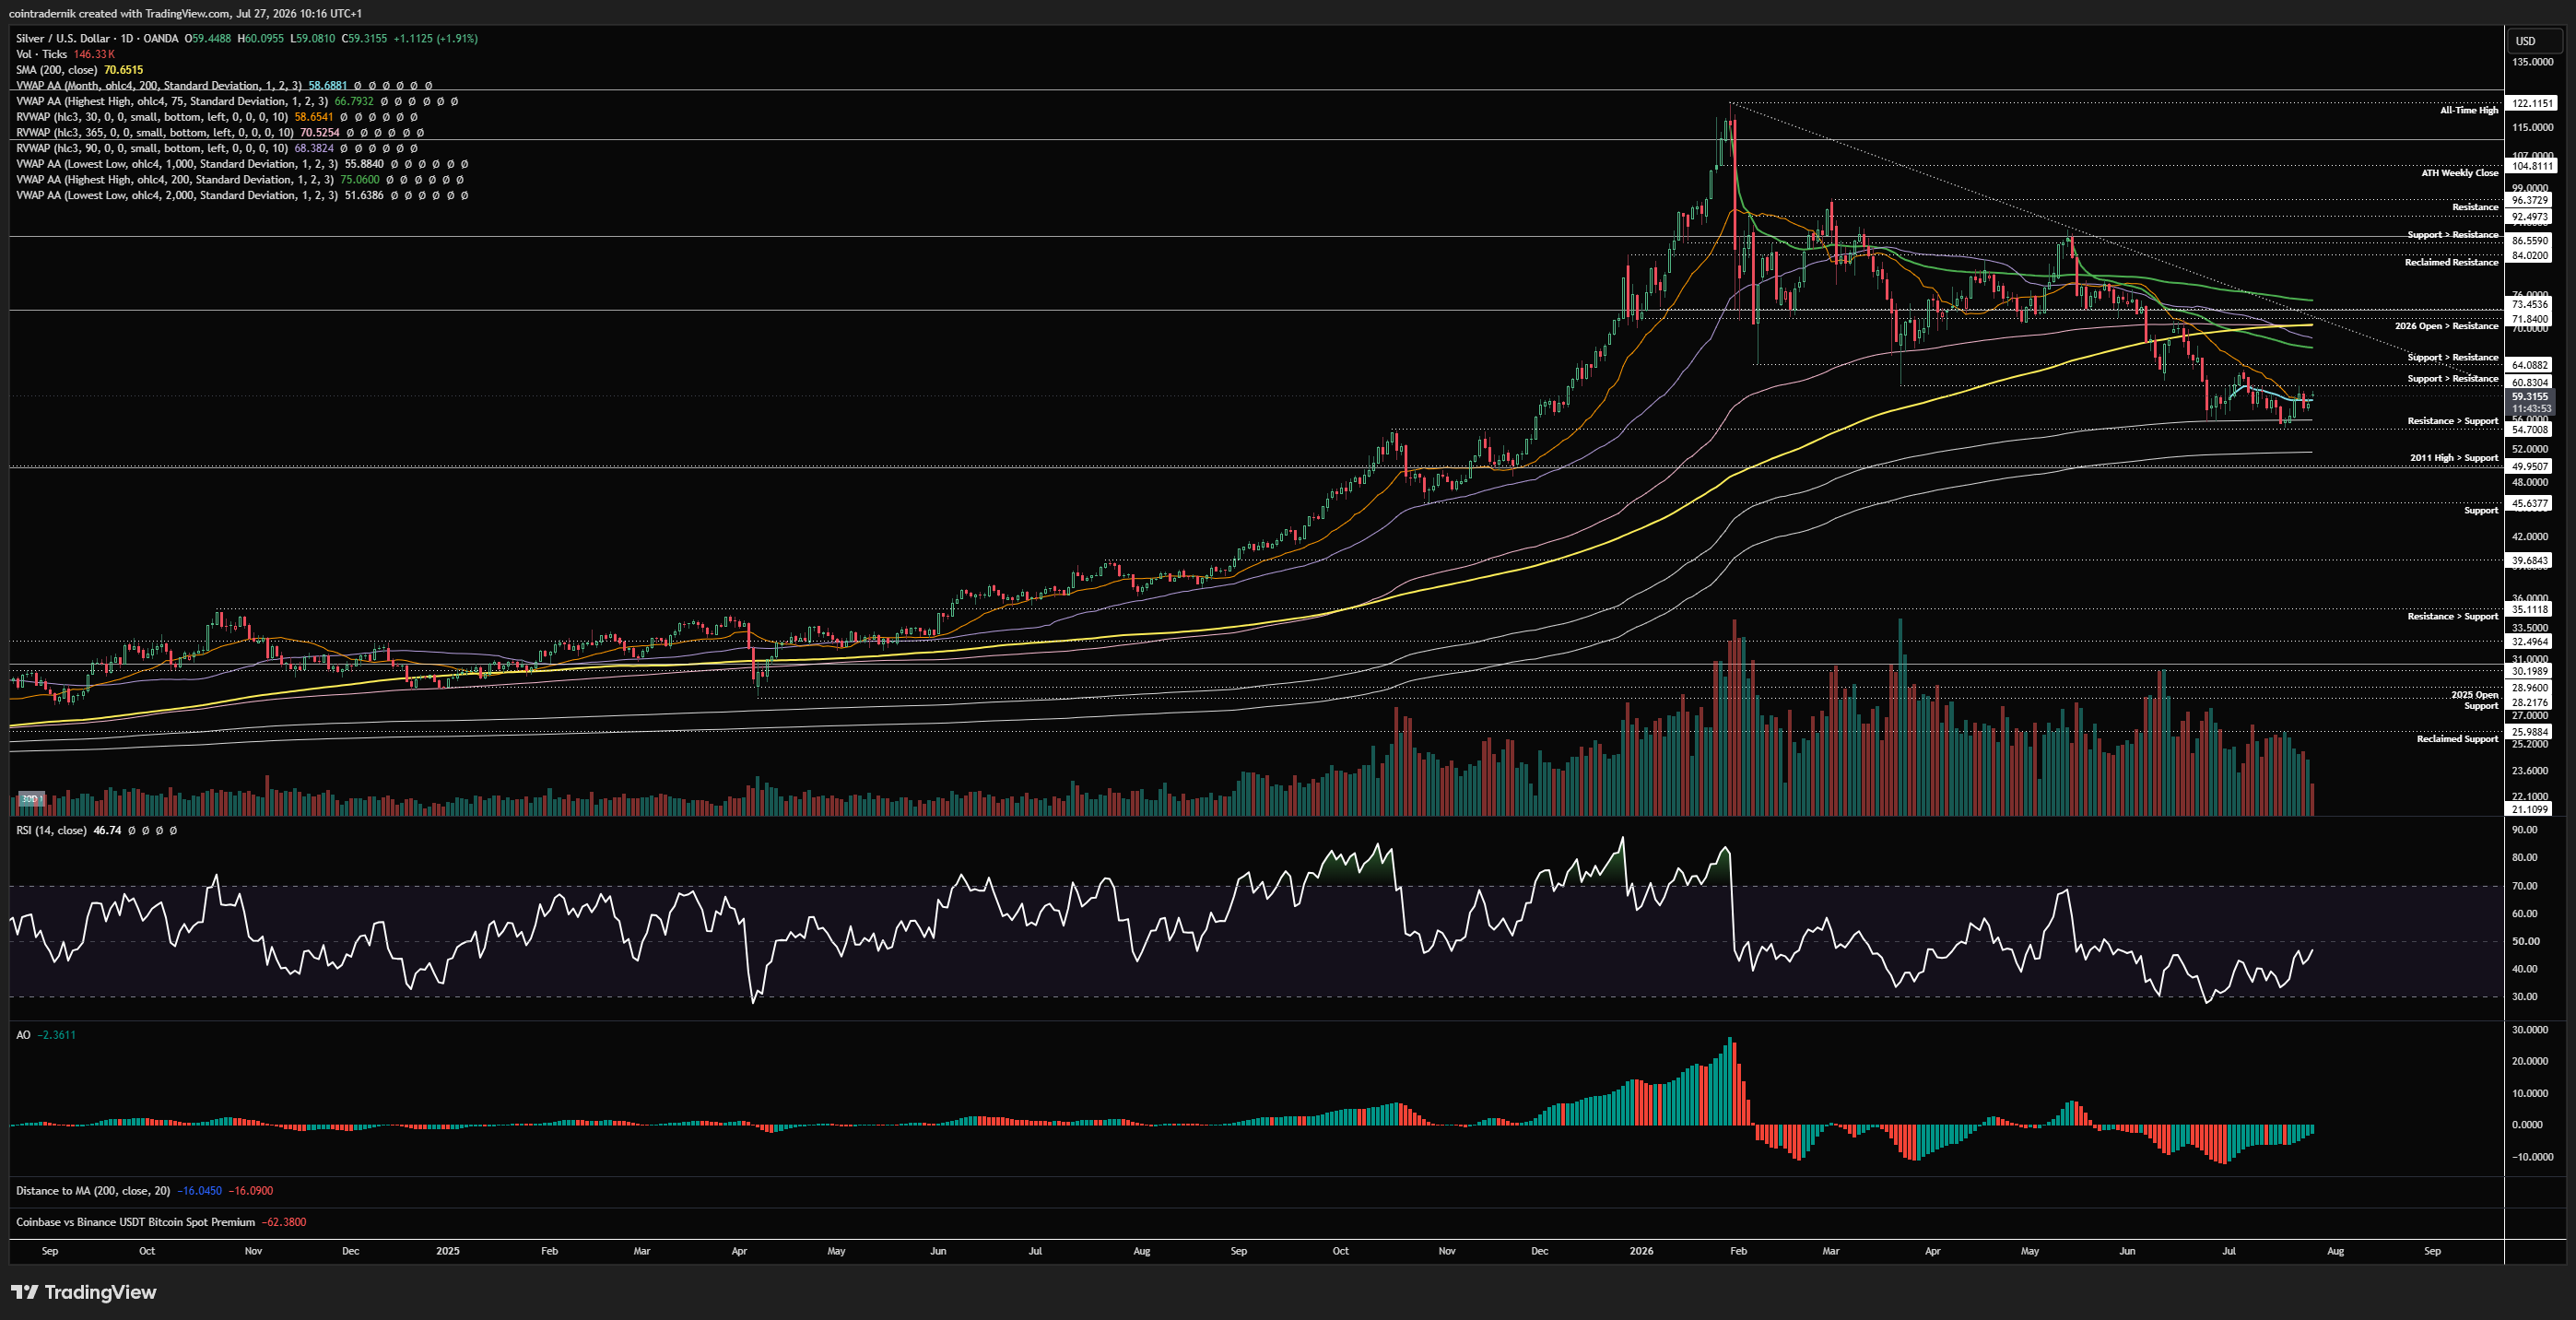Select Coinbase vs Binance Spot Premium legend
Image resolution: width=2576 pixels, height=1320 pixels.
135,1222
